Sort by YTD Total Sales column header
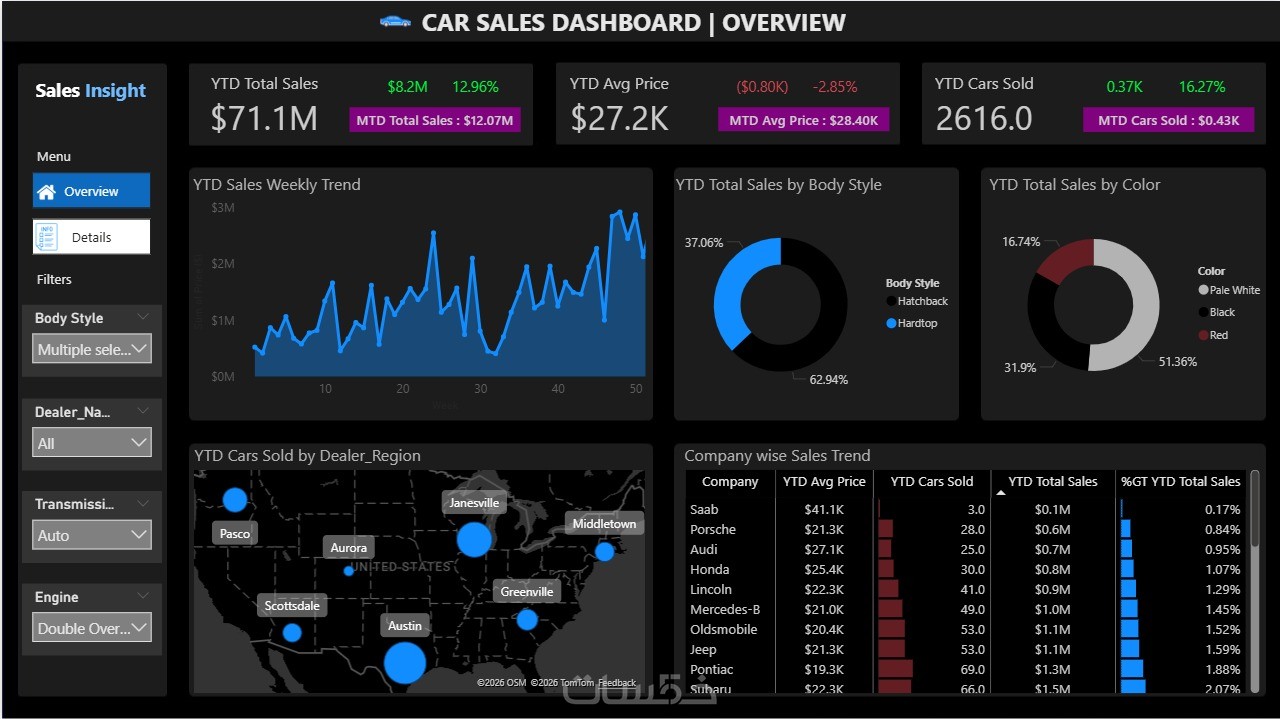Image resolution: width=1280 pixels, height=719 pixels. click(x=1052, y=481)
